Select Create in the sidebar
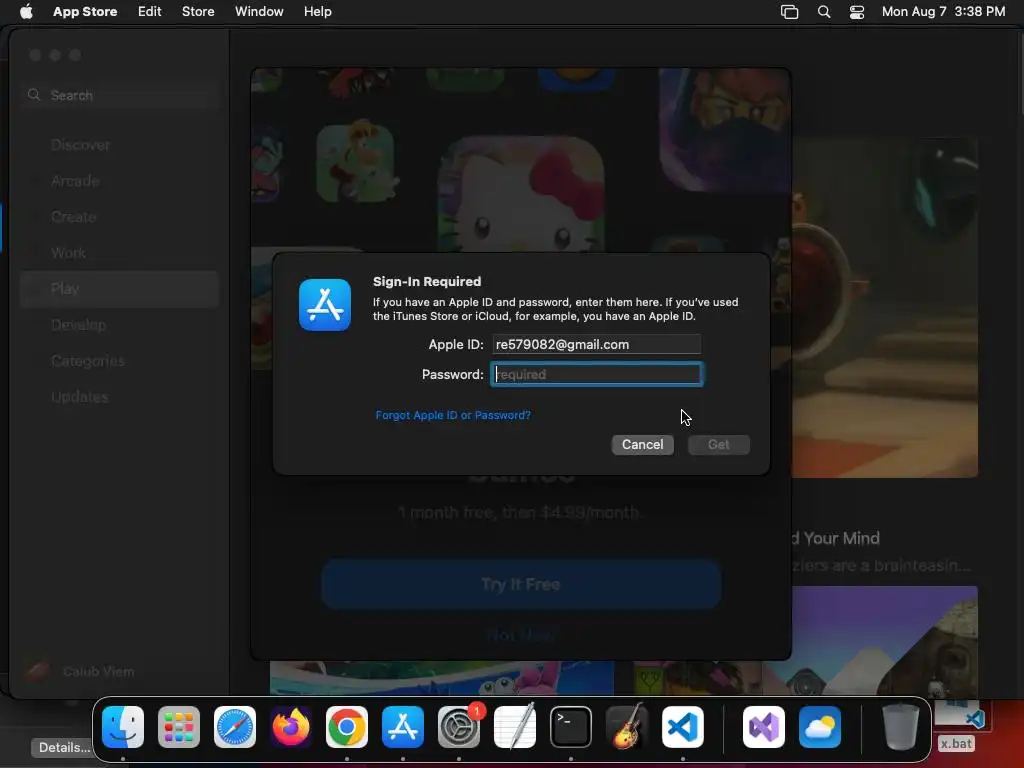 (x=120, y=217)
